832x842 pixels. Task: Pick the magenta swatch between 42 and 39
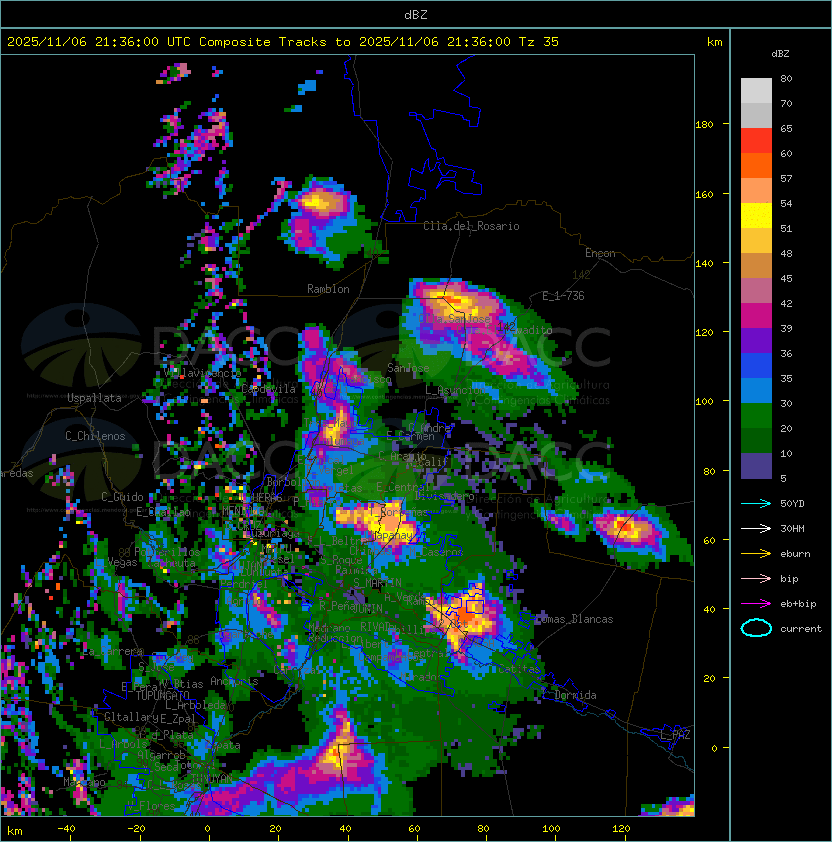coord(756,315)
